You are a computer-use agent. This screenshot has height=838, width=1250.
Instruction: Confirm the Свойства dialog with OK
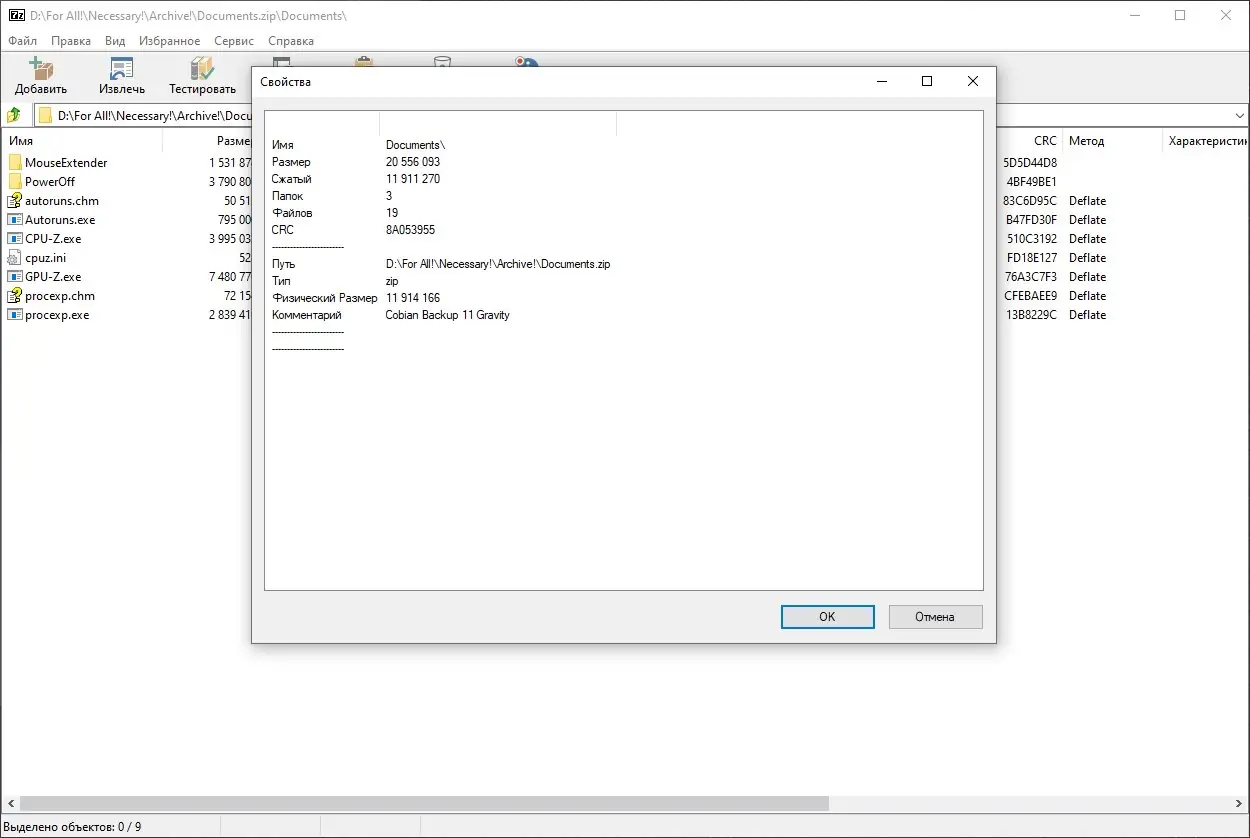click(x=827, y=617)
